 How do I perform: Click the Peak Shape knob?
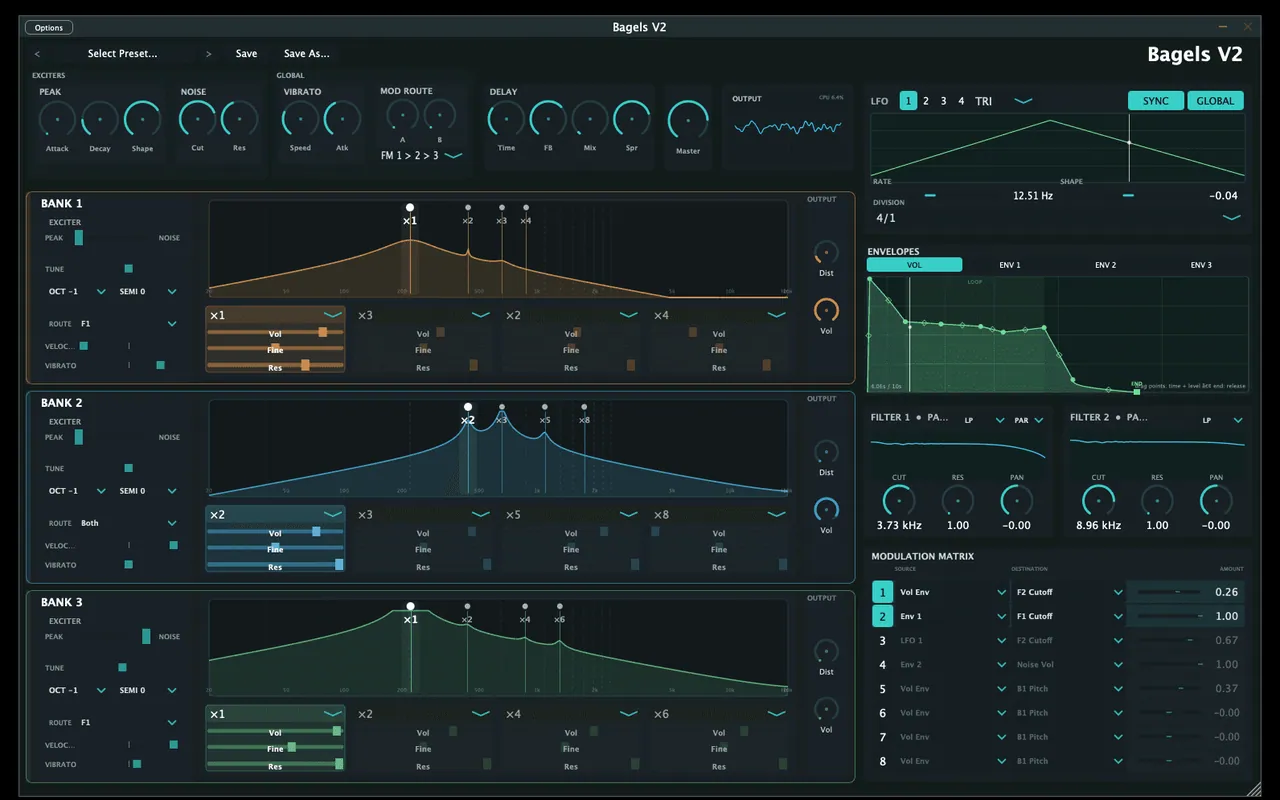pos(142,120)
